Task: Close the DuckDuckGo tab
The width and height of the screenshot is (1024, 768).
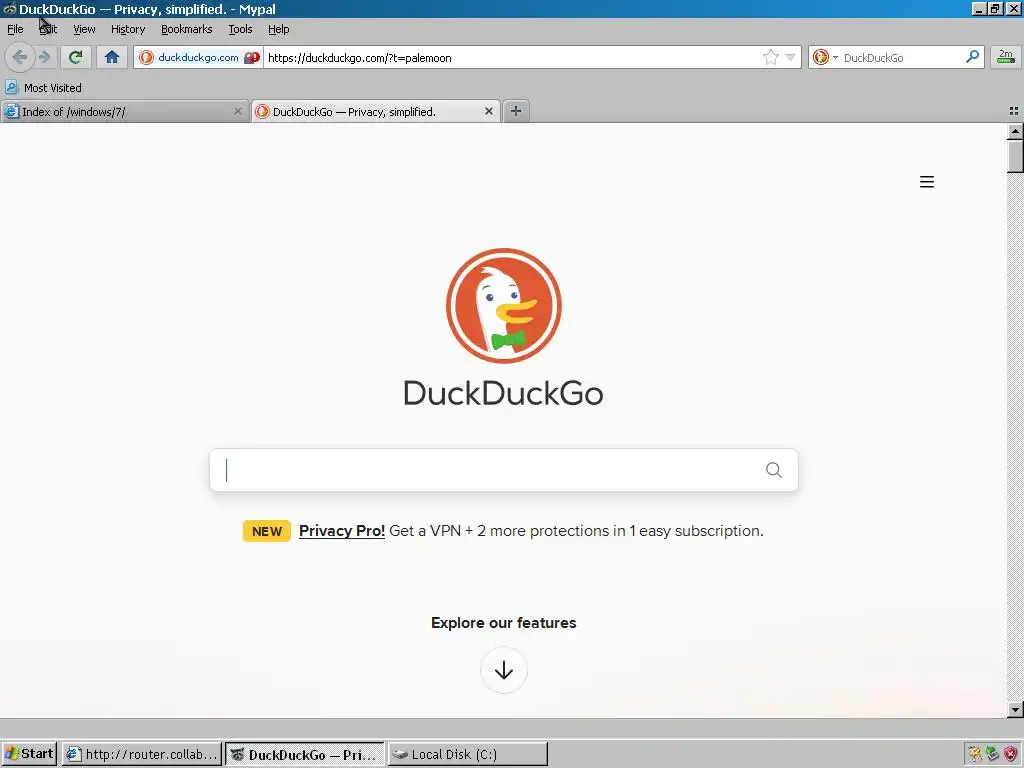Action: click(x=488, y=112)
